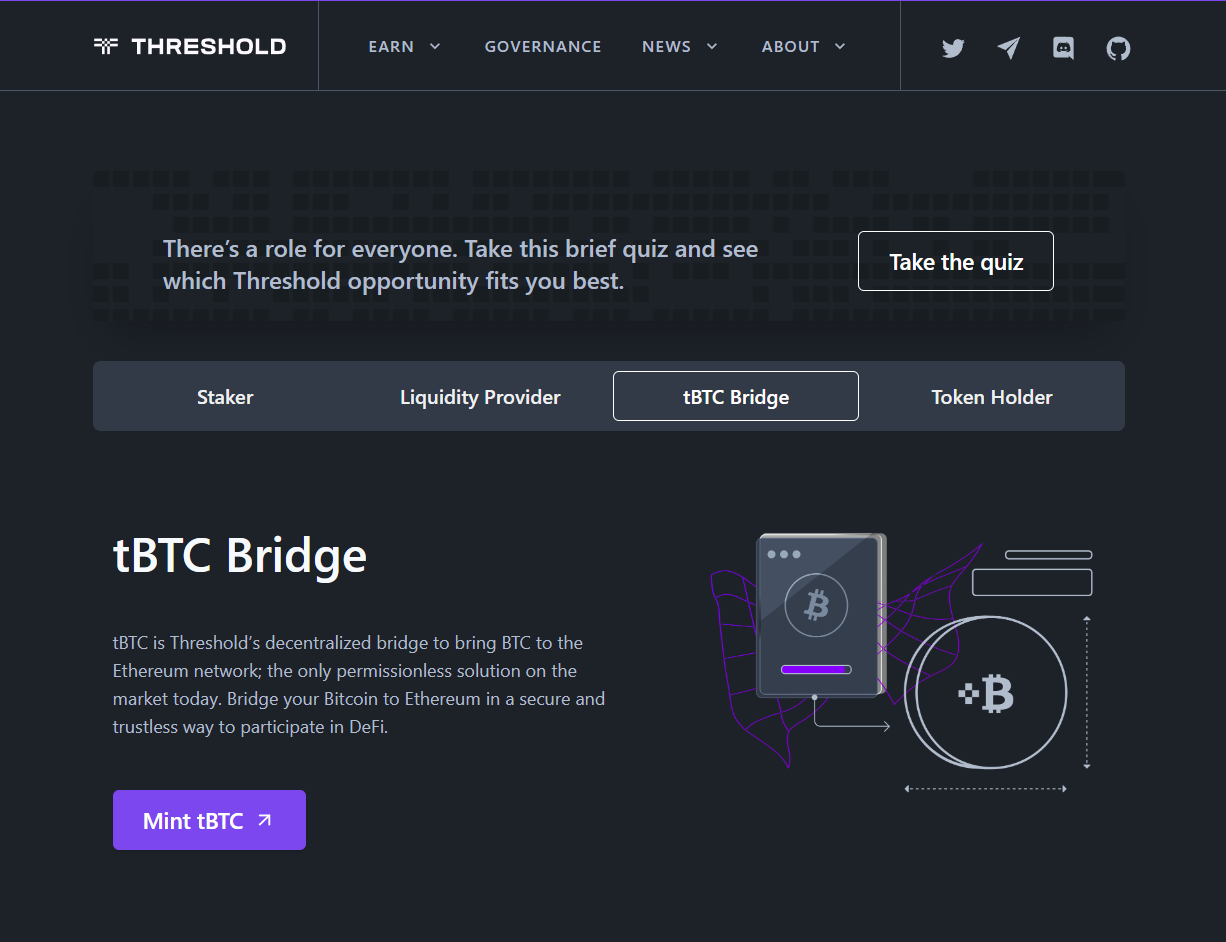Screen dimensions: 1226x942
Task: Switch to the Staker tab
Action: [225, 396]
